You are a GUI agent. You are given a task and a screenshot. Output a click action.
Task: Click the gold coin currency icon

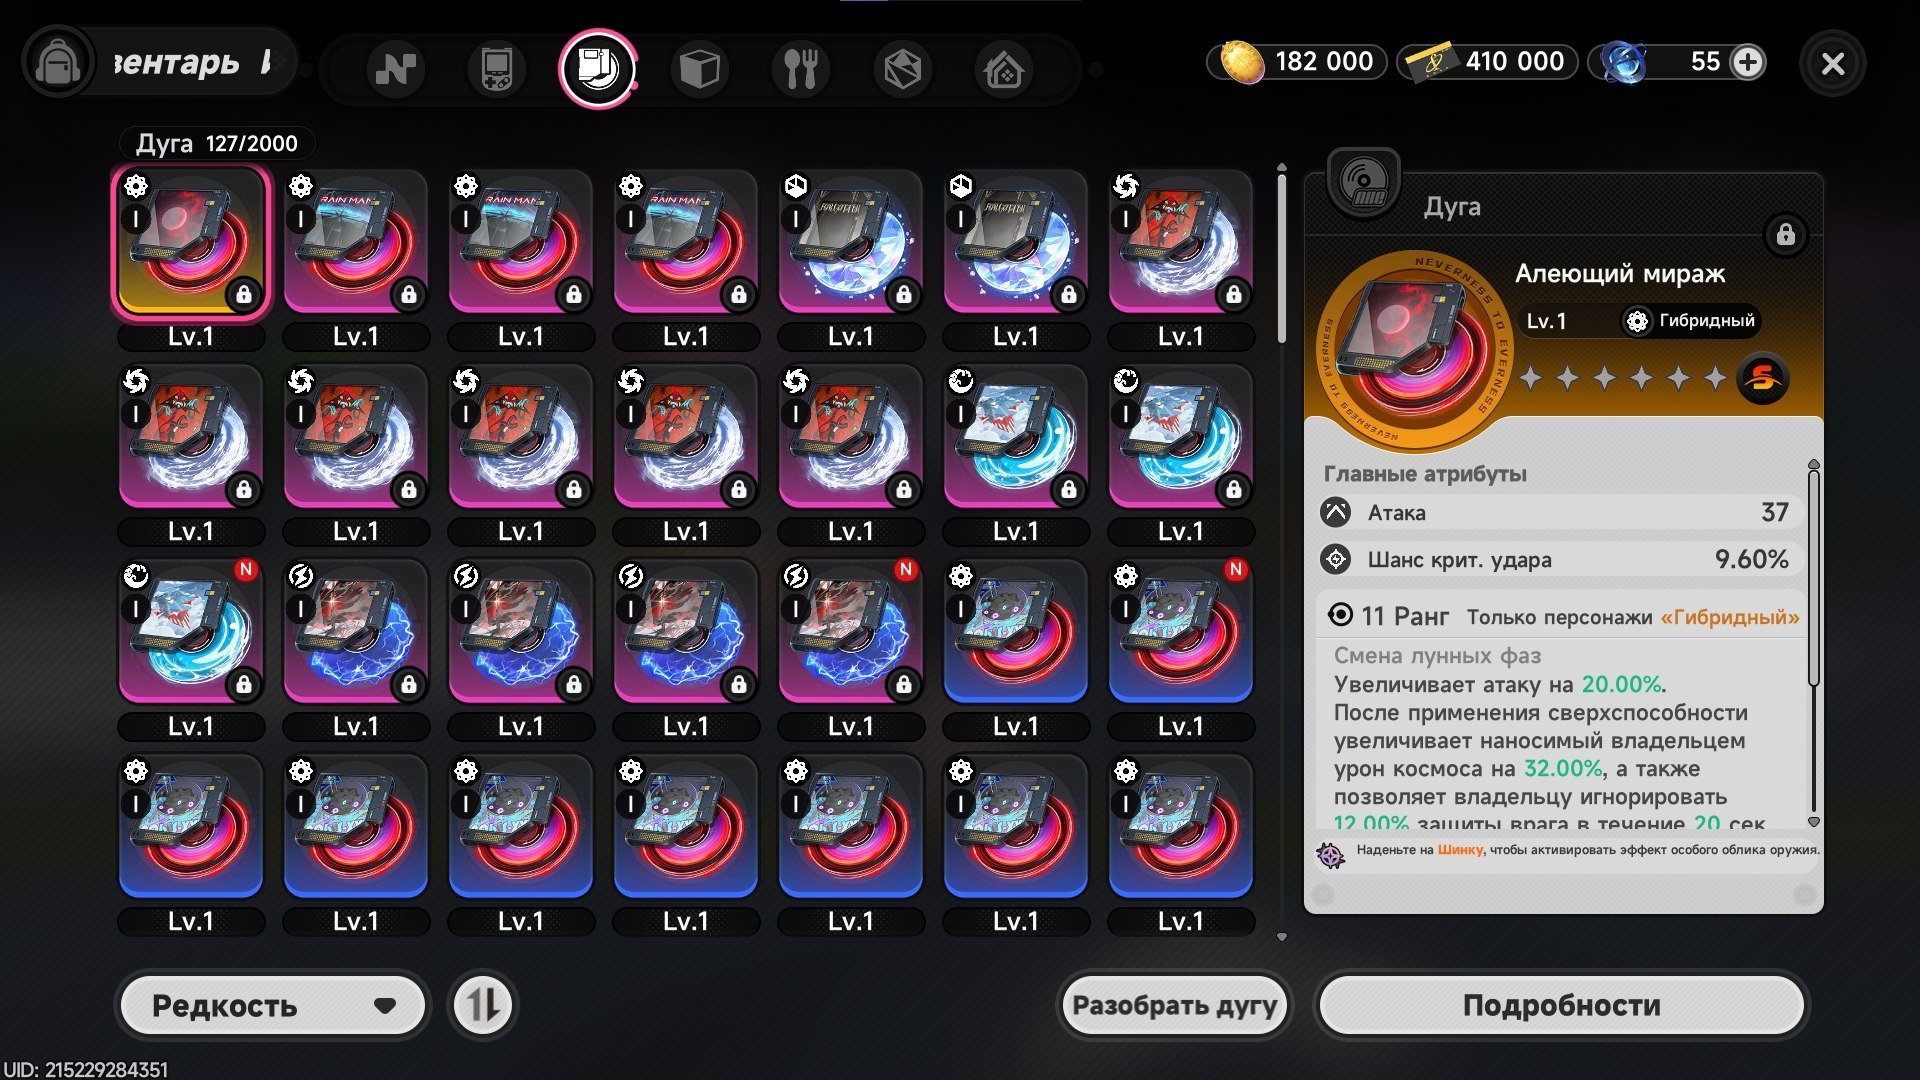[1241, 62]
